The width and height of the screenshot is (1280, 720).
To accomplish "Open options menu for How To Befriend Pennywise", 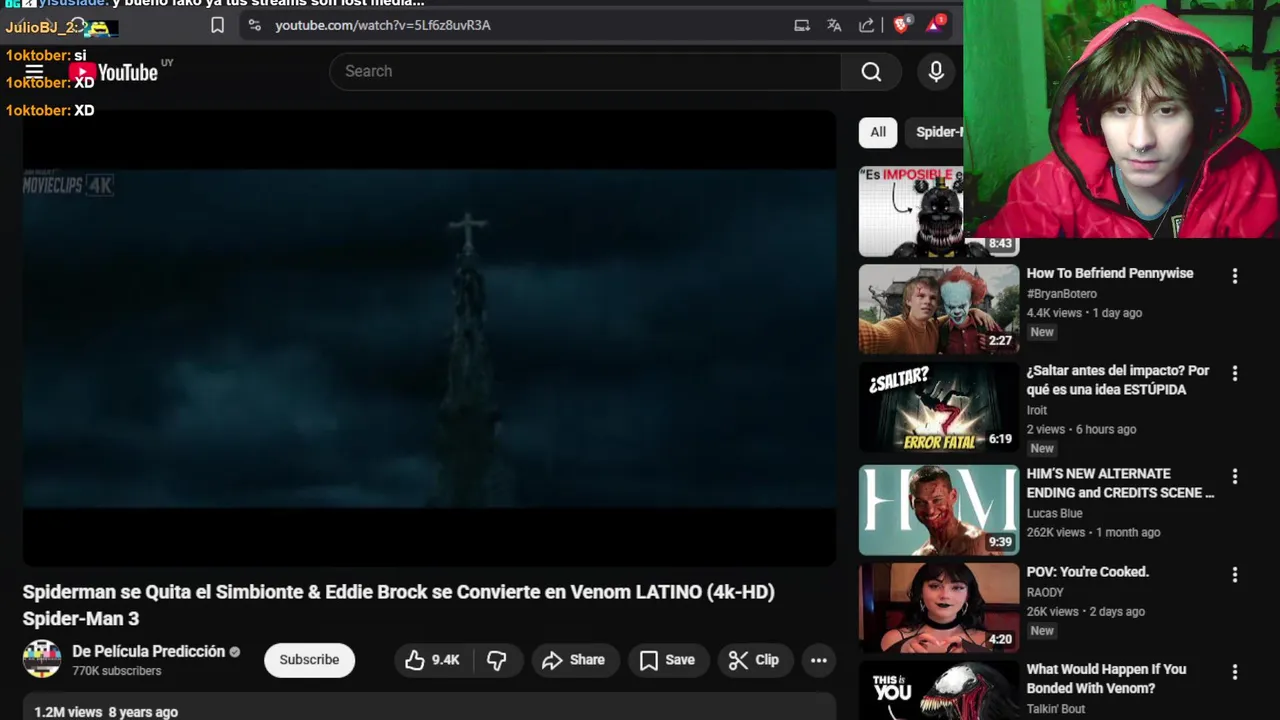I will [x=1235, y=276].
